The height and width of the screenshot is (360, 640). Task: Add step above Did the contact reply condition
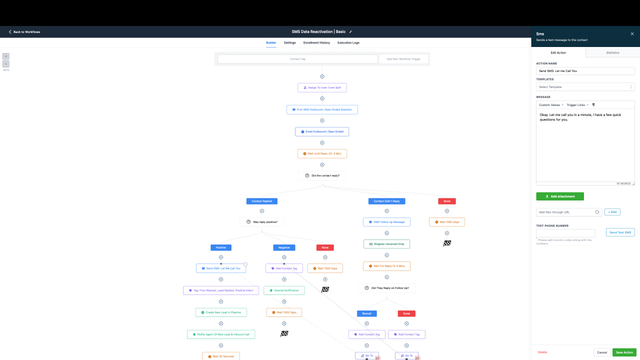pyautogui.click(x=322, y=165)
